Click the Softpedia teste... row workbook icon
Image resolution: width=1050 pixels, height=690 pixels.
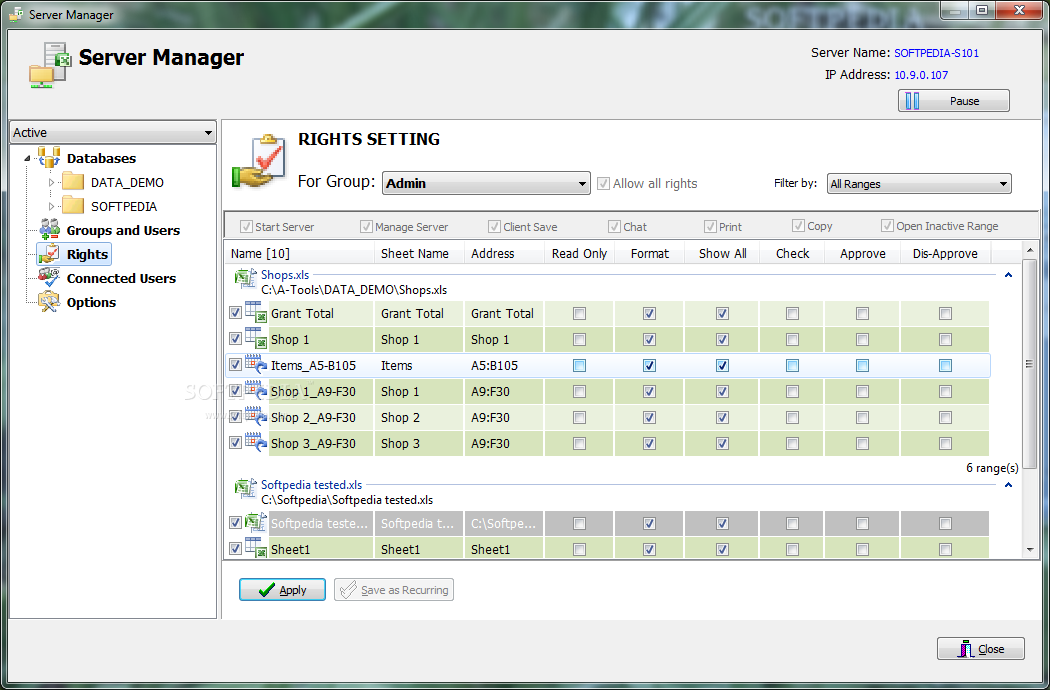click(256, 522)
